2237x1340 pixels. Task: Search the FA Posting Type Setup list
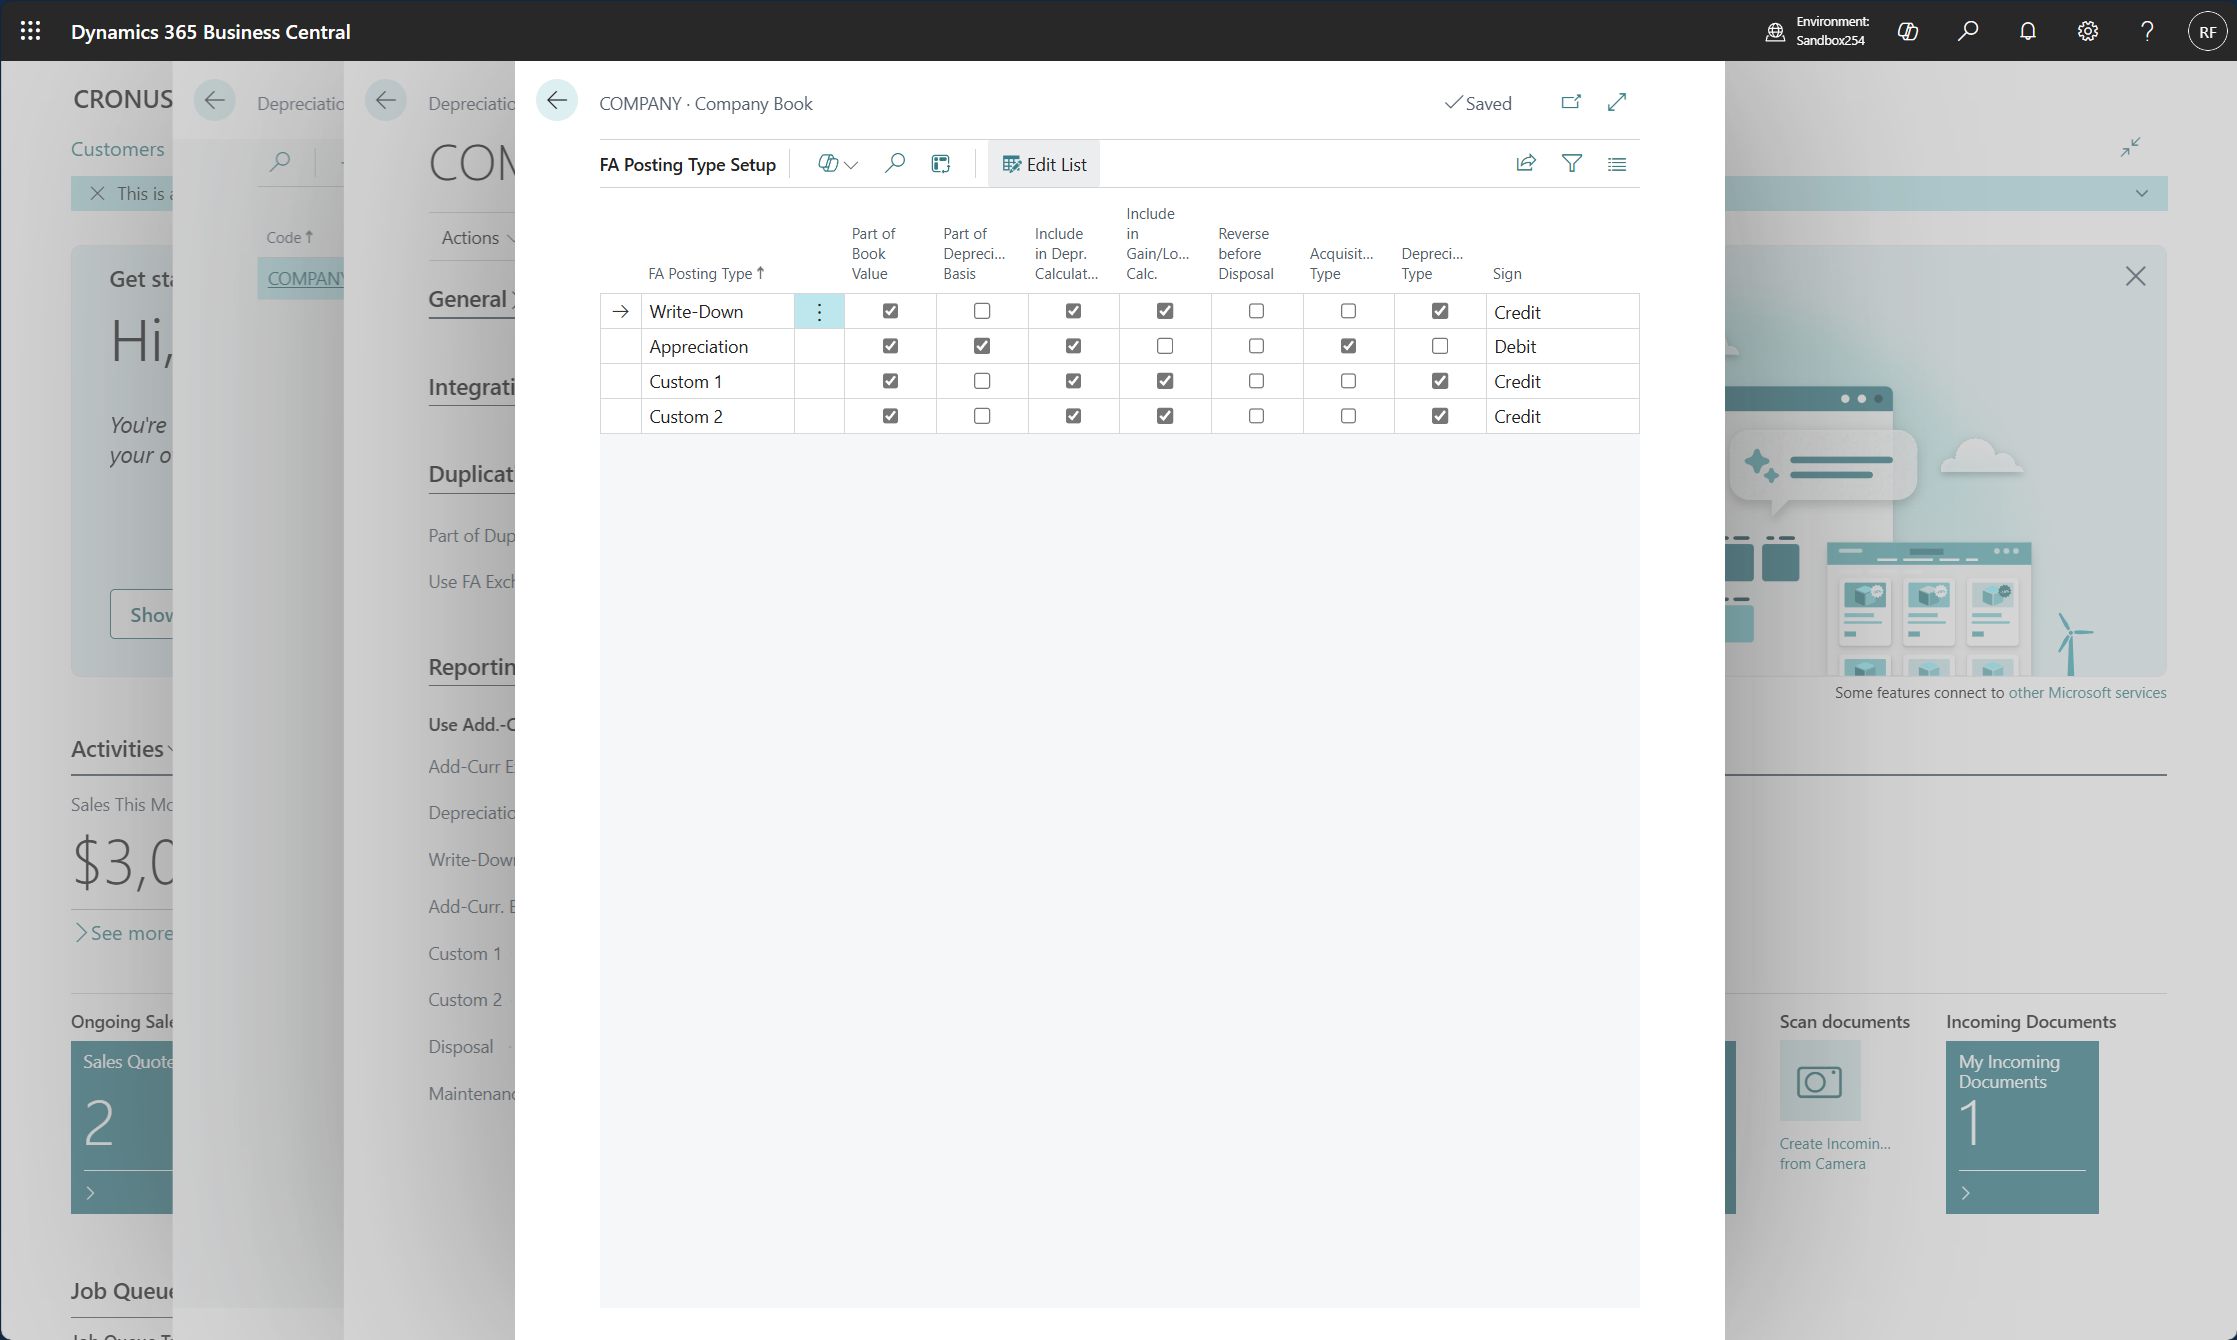895,163
